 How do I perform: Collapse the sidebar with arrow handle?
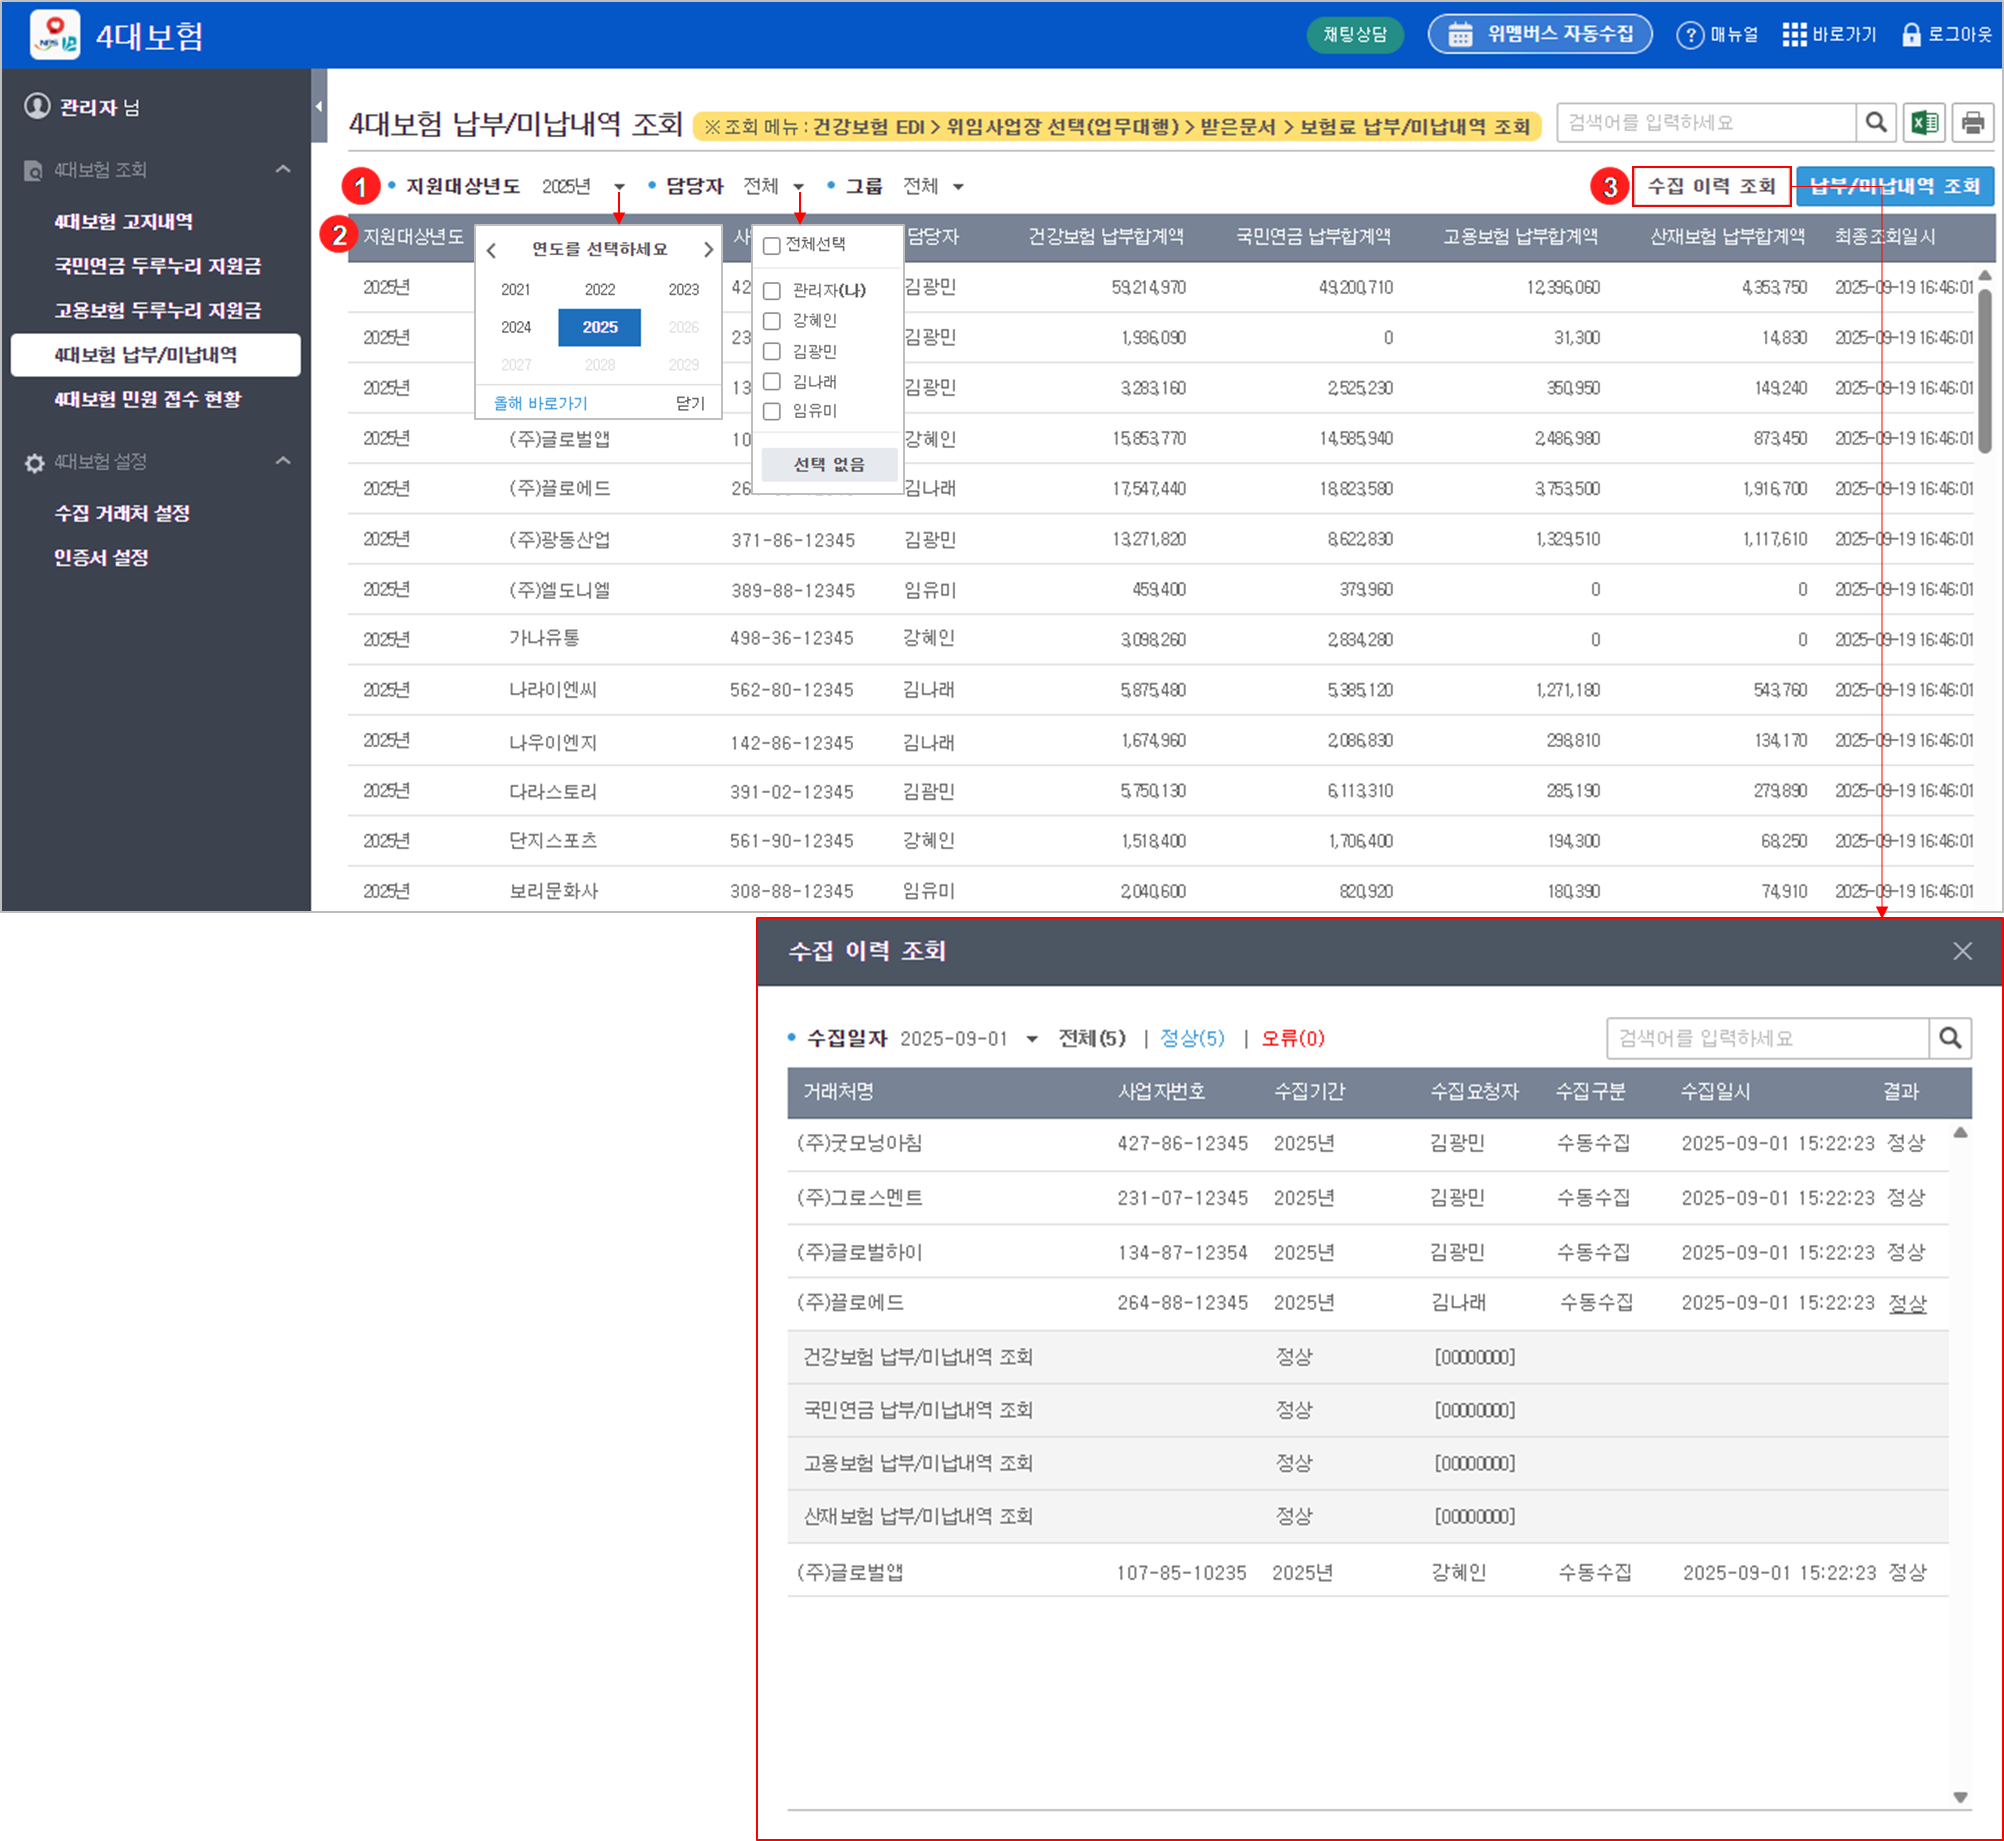pyautogui.click(x=319, y=106)
